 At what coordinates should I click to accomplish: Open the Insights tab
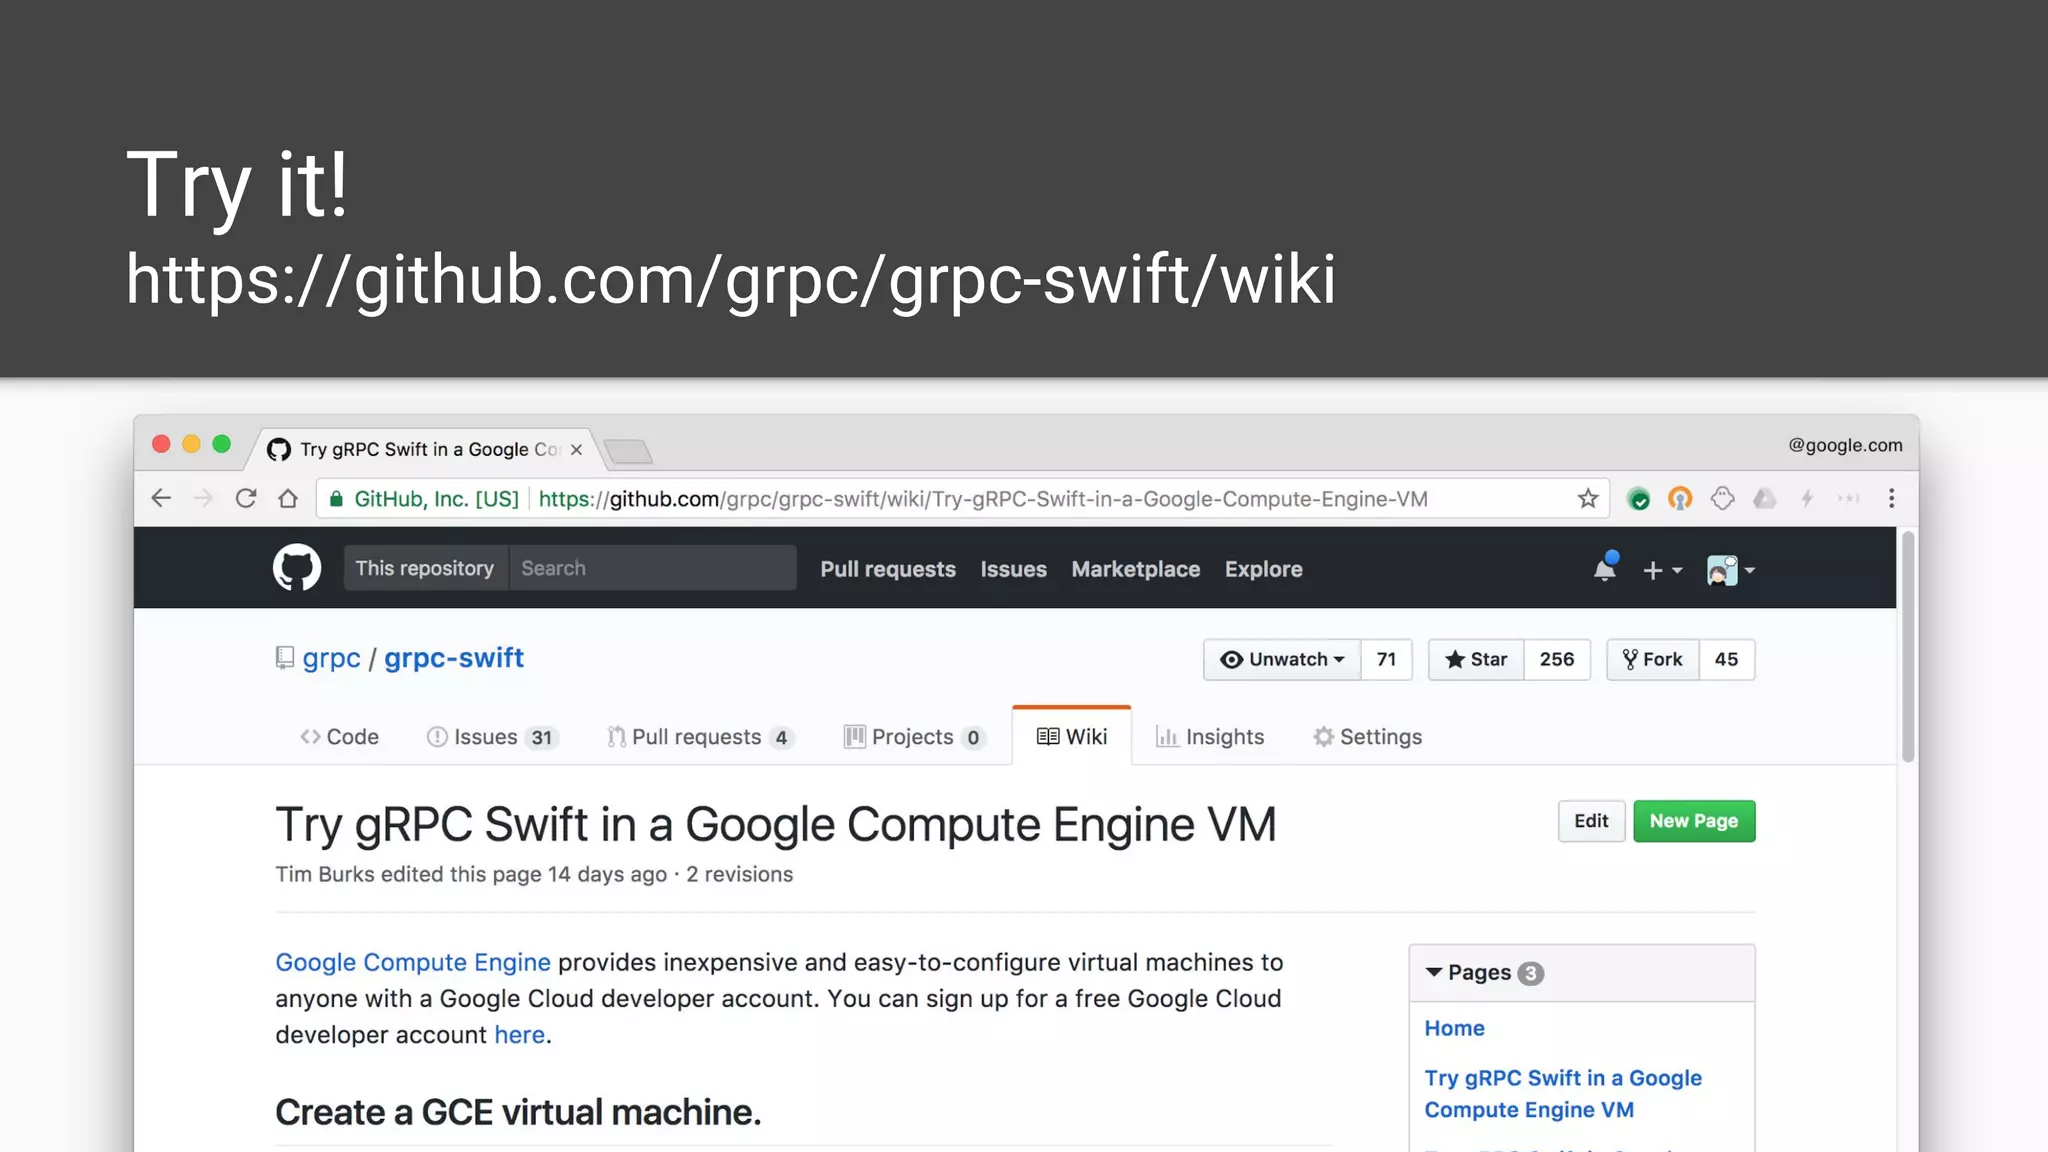[1210, 737]
